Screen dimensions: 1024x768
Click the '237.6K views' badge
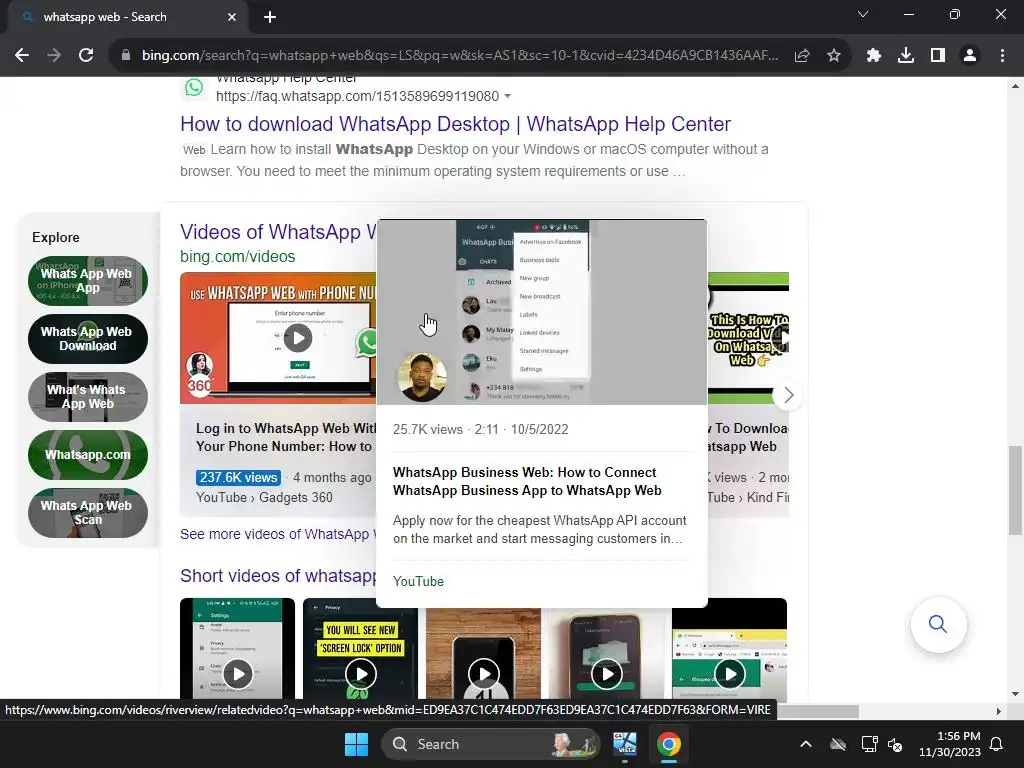coord(238,477)
